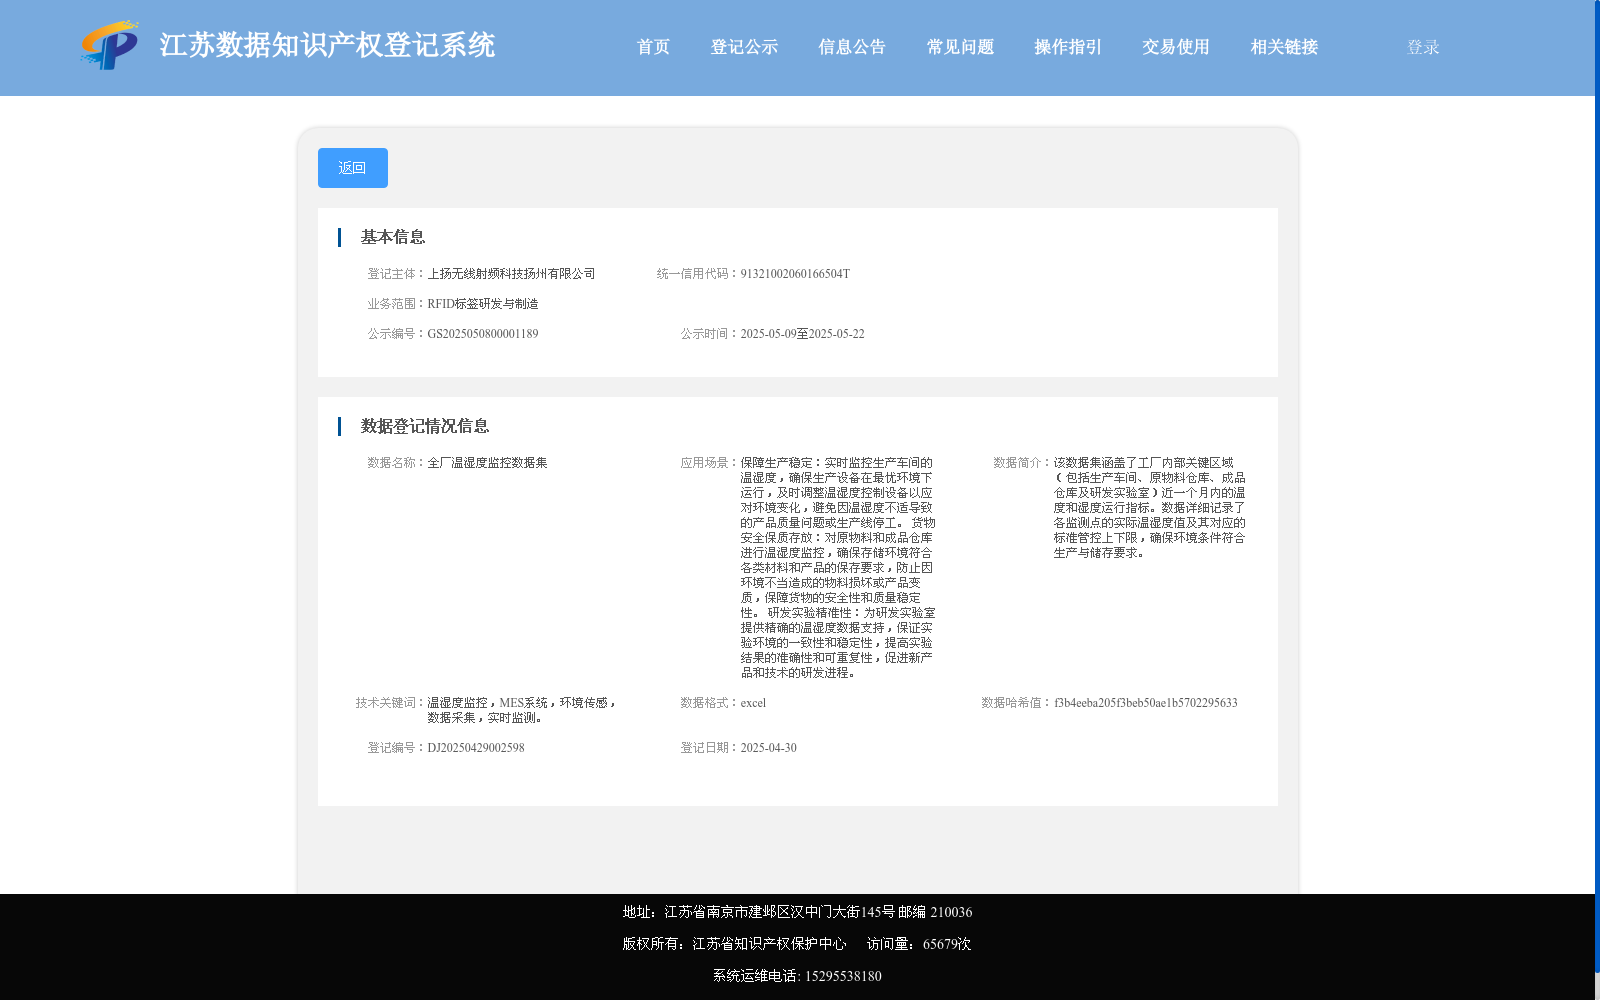This screenshot has height=1000, width=1600.
Task: Navigate to 交易使用
Action: coord(1176,47)
